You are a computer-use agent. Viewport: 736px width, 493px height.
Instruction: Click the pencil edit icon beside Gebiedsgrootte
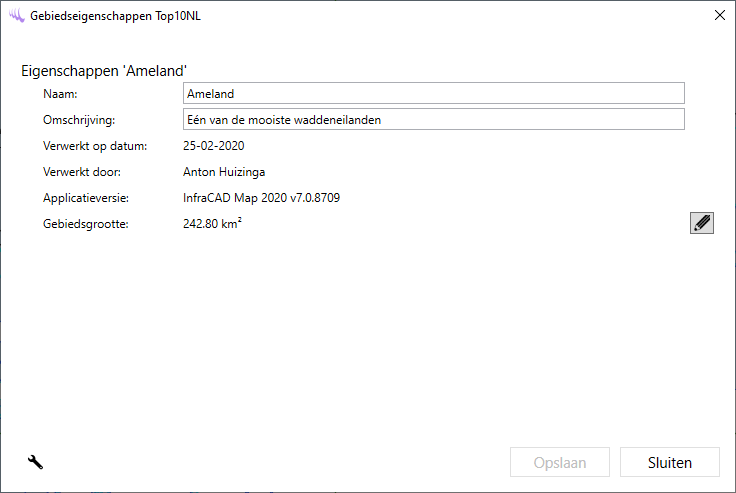coord(702,223)
